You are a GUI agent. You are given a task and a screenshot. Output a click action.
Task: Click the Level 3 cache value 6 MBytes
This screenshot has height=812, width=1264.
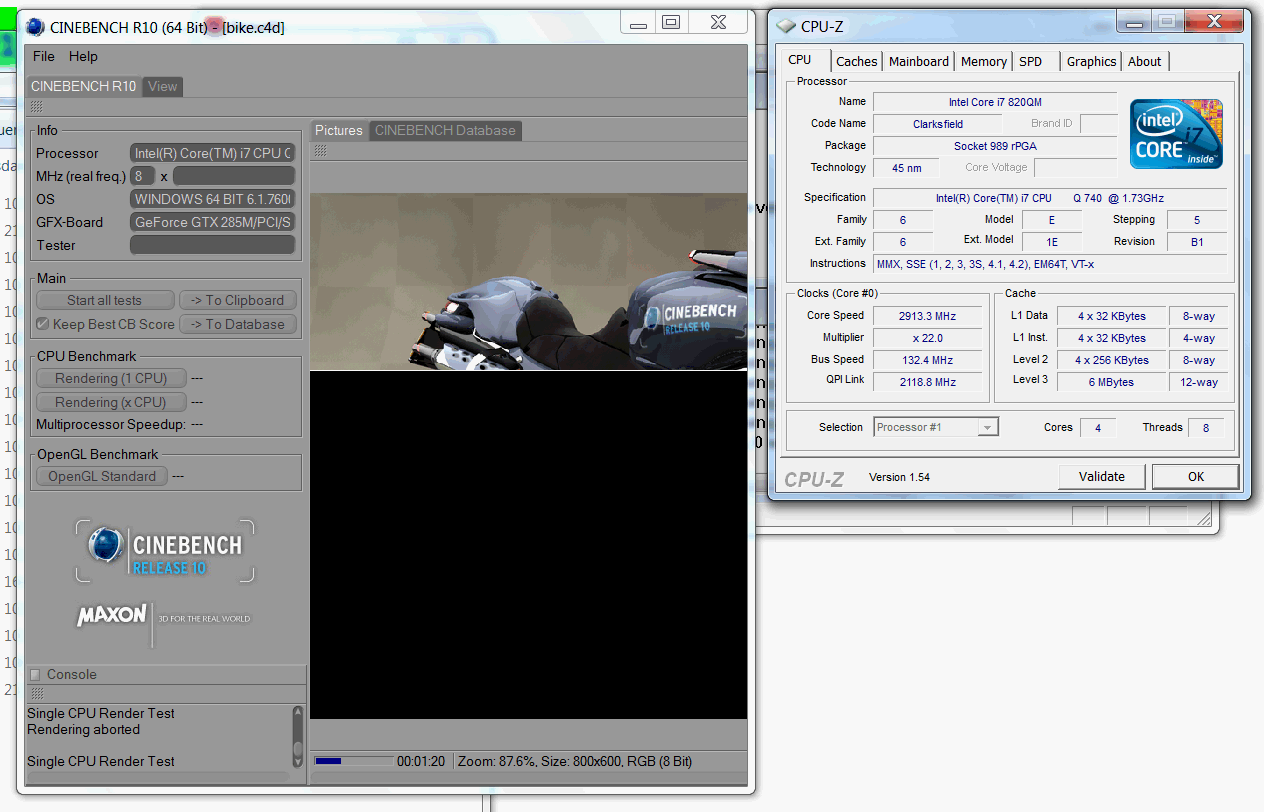click(x=1112, y=382)
